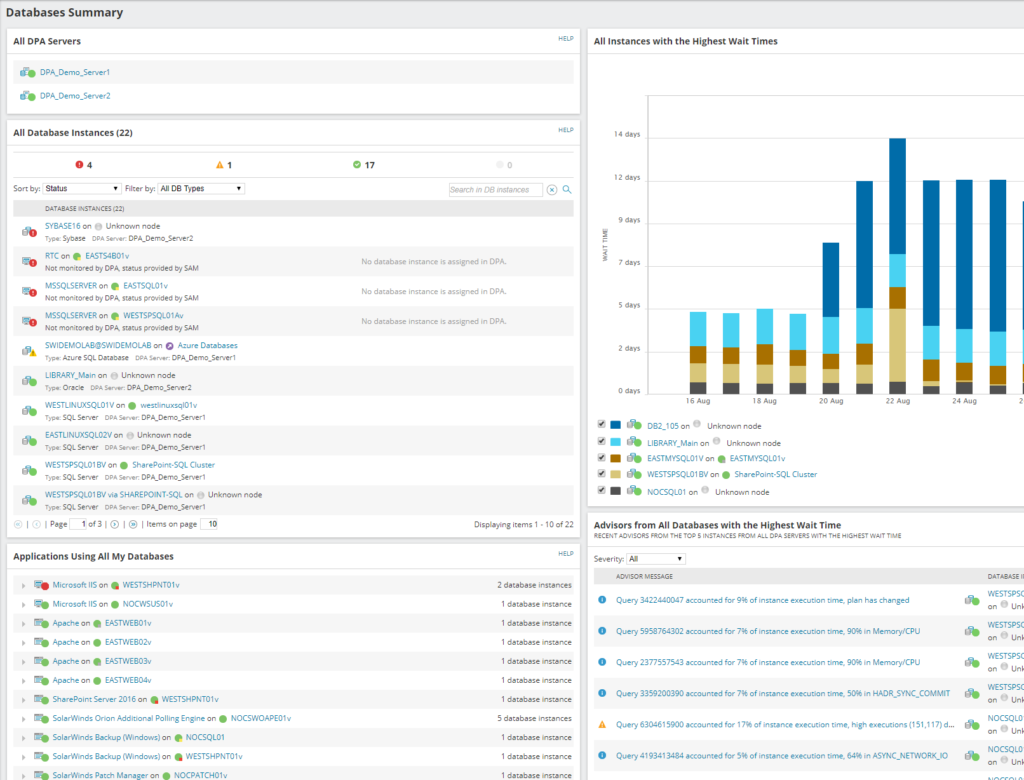
Task: Click the DPA_Demo_Server2 server status icon
Action: (27, 96)
